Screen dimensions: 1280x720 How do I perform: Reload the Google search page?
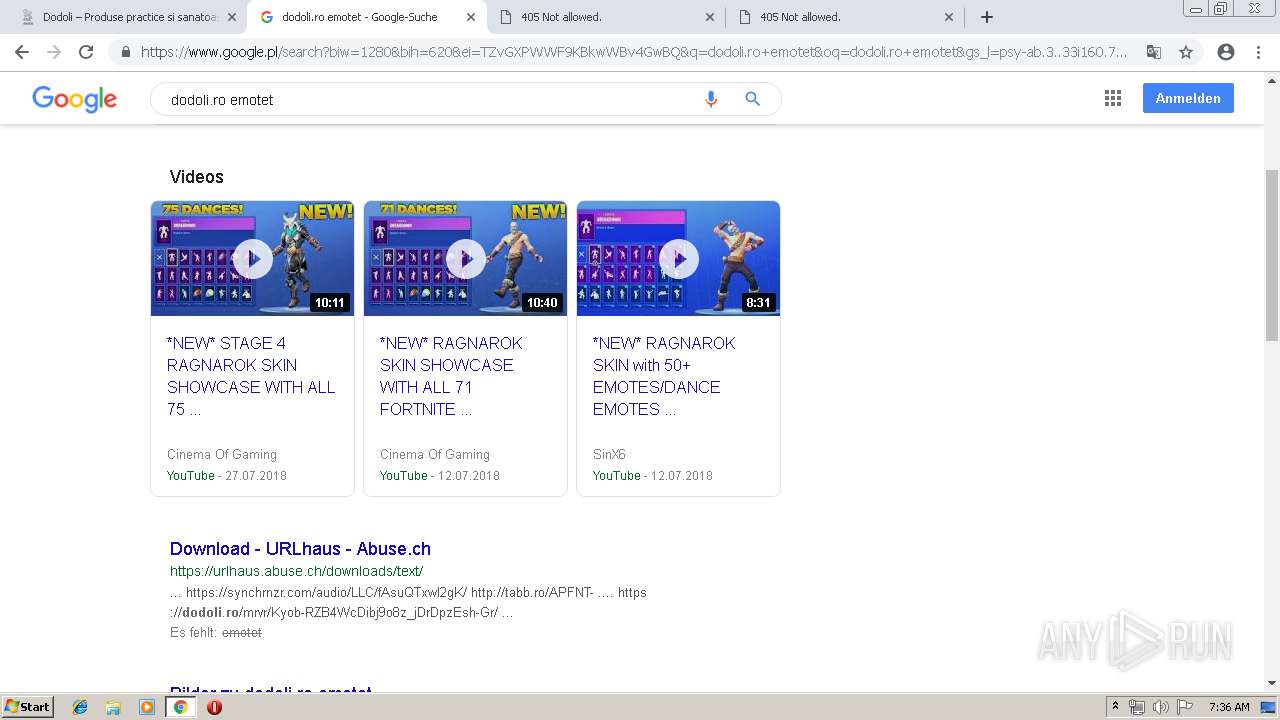(x=86, y=52)
